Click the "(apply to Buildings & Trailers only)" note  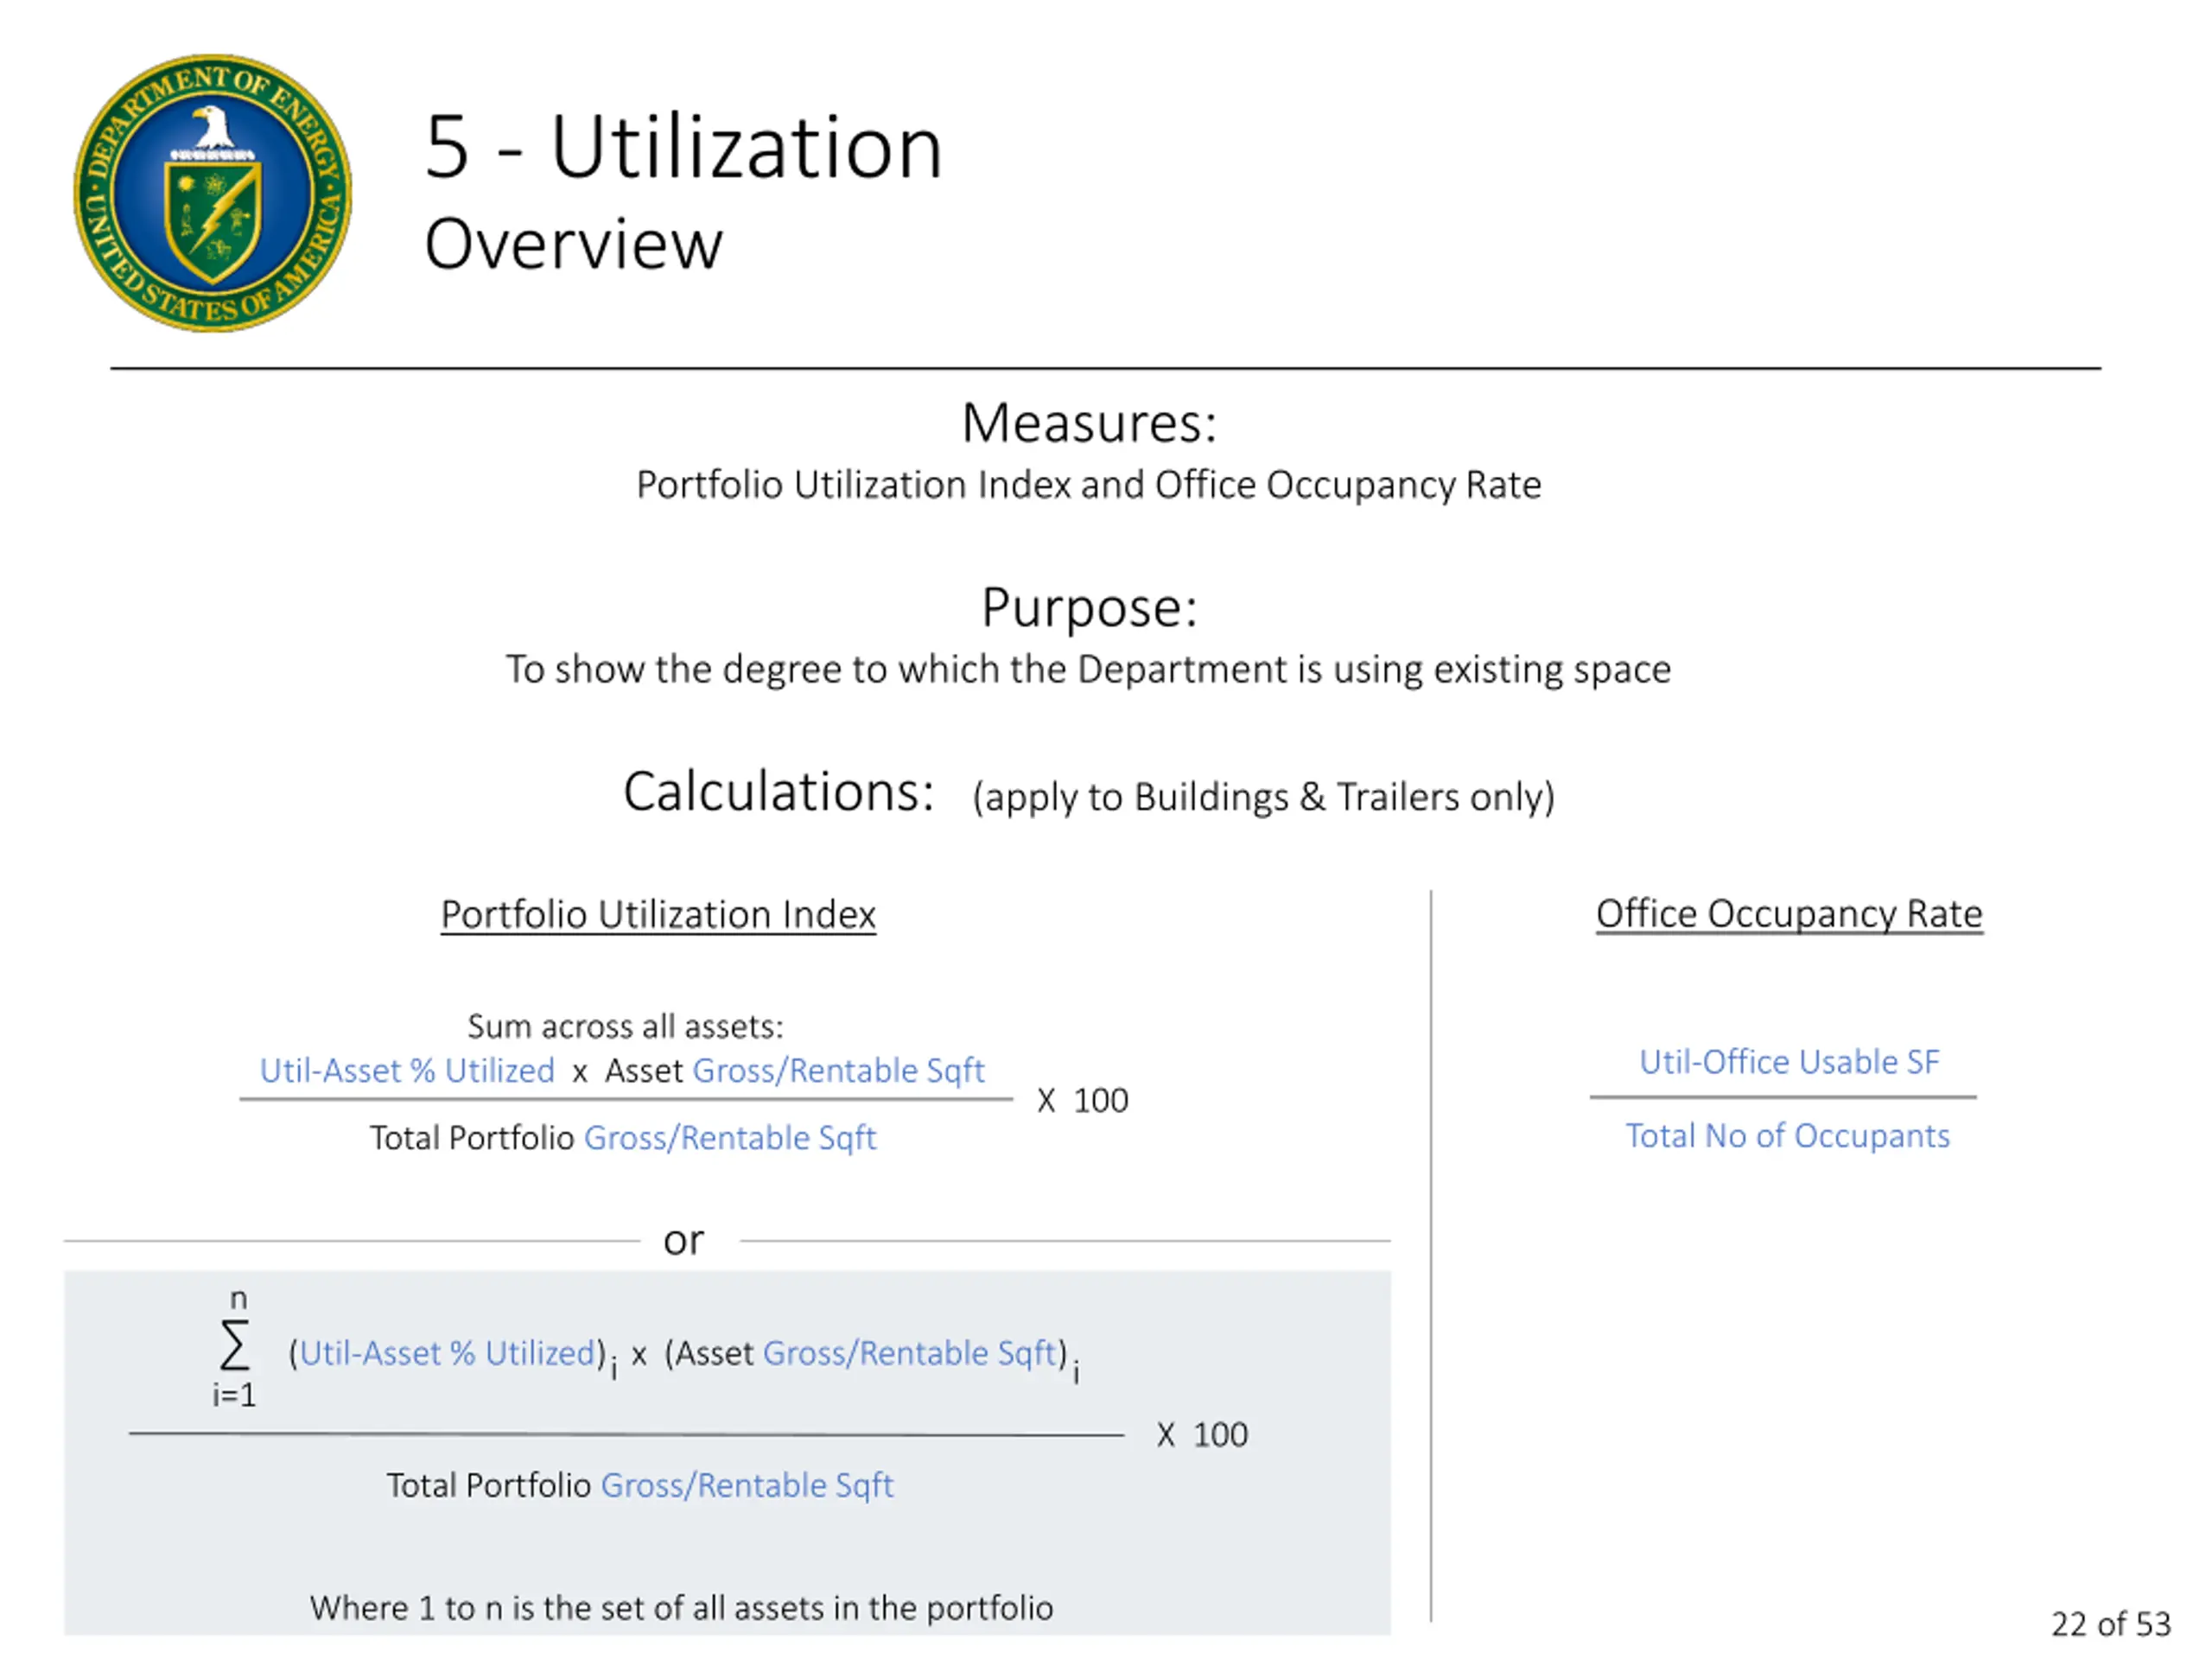tap(1263, 797)
